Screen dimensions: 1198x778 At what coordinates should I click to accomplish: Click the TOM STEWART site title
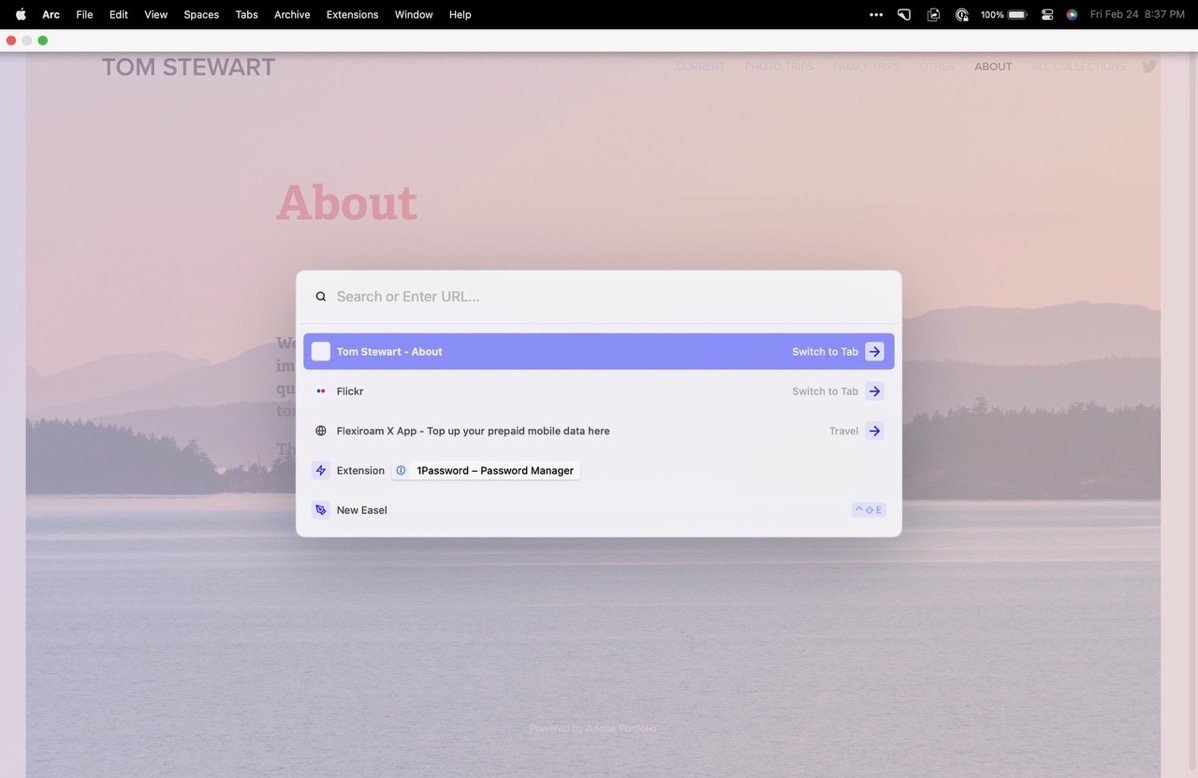coord(188,67)
